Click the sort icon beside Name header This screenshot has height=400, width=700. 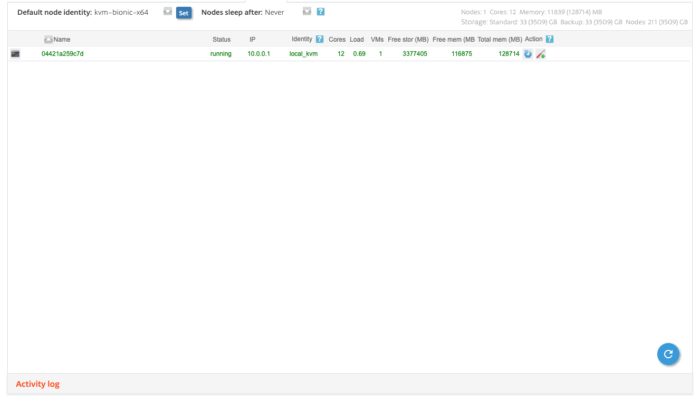point(47,39)
